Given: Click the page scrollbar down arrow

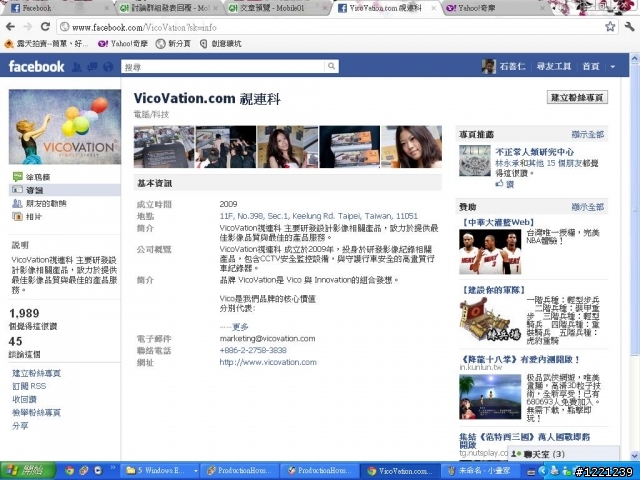Looking at the screenshot, I should [x=635, y=455].
